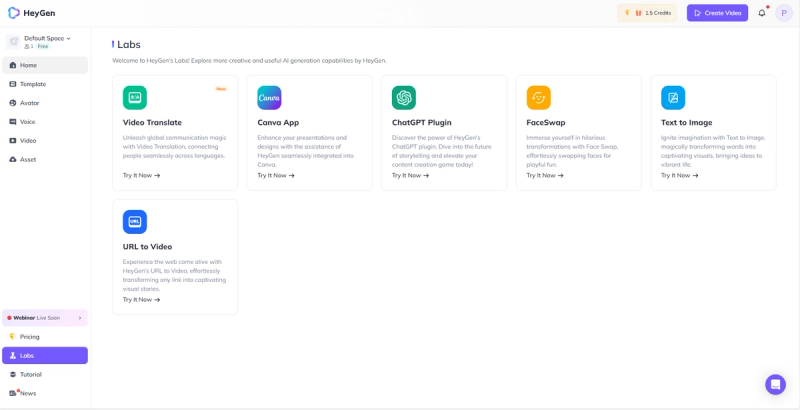Open News in the sidebar
This screenshot has height=410, width=800.
point(45,393)
